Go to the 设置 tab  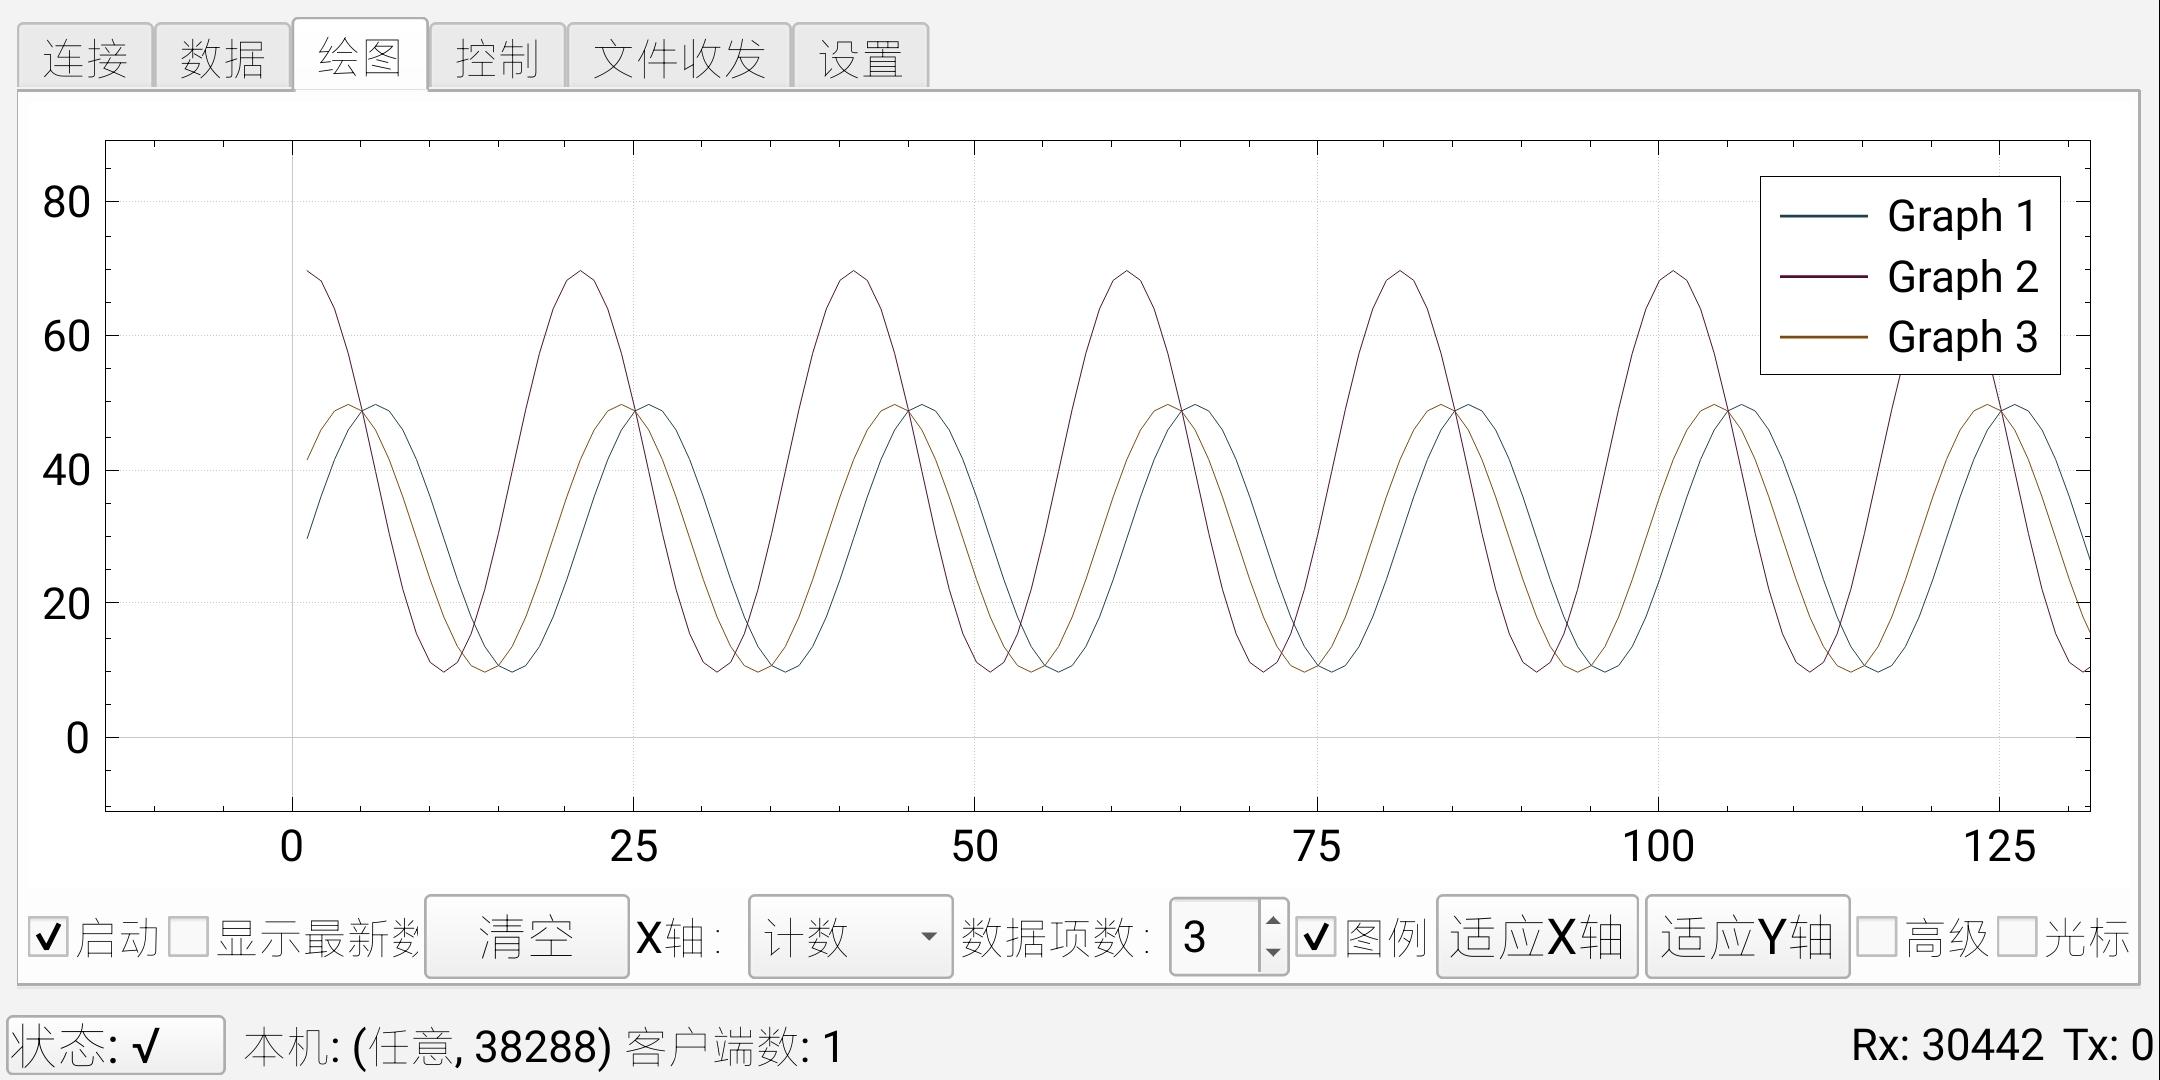point(860,57)
